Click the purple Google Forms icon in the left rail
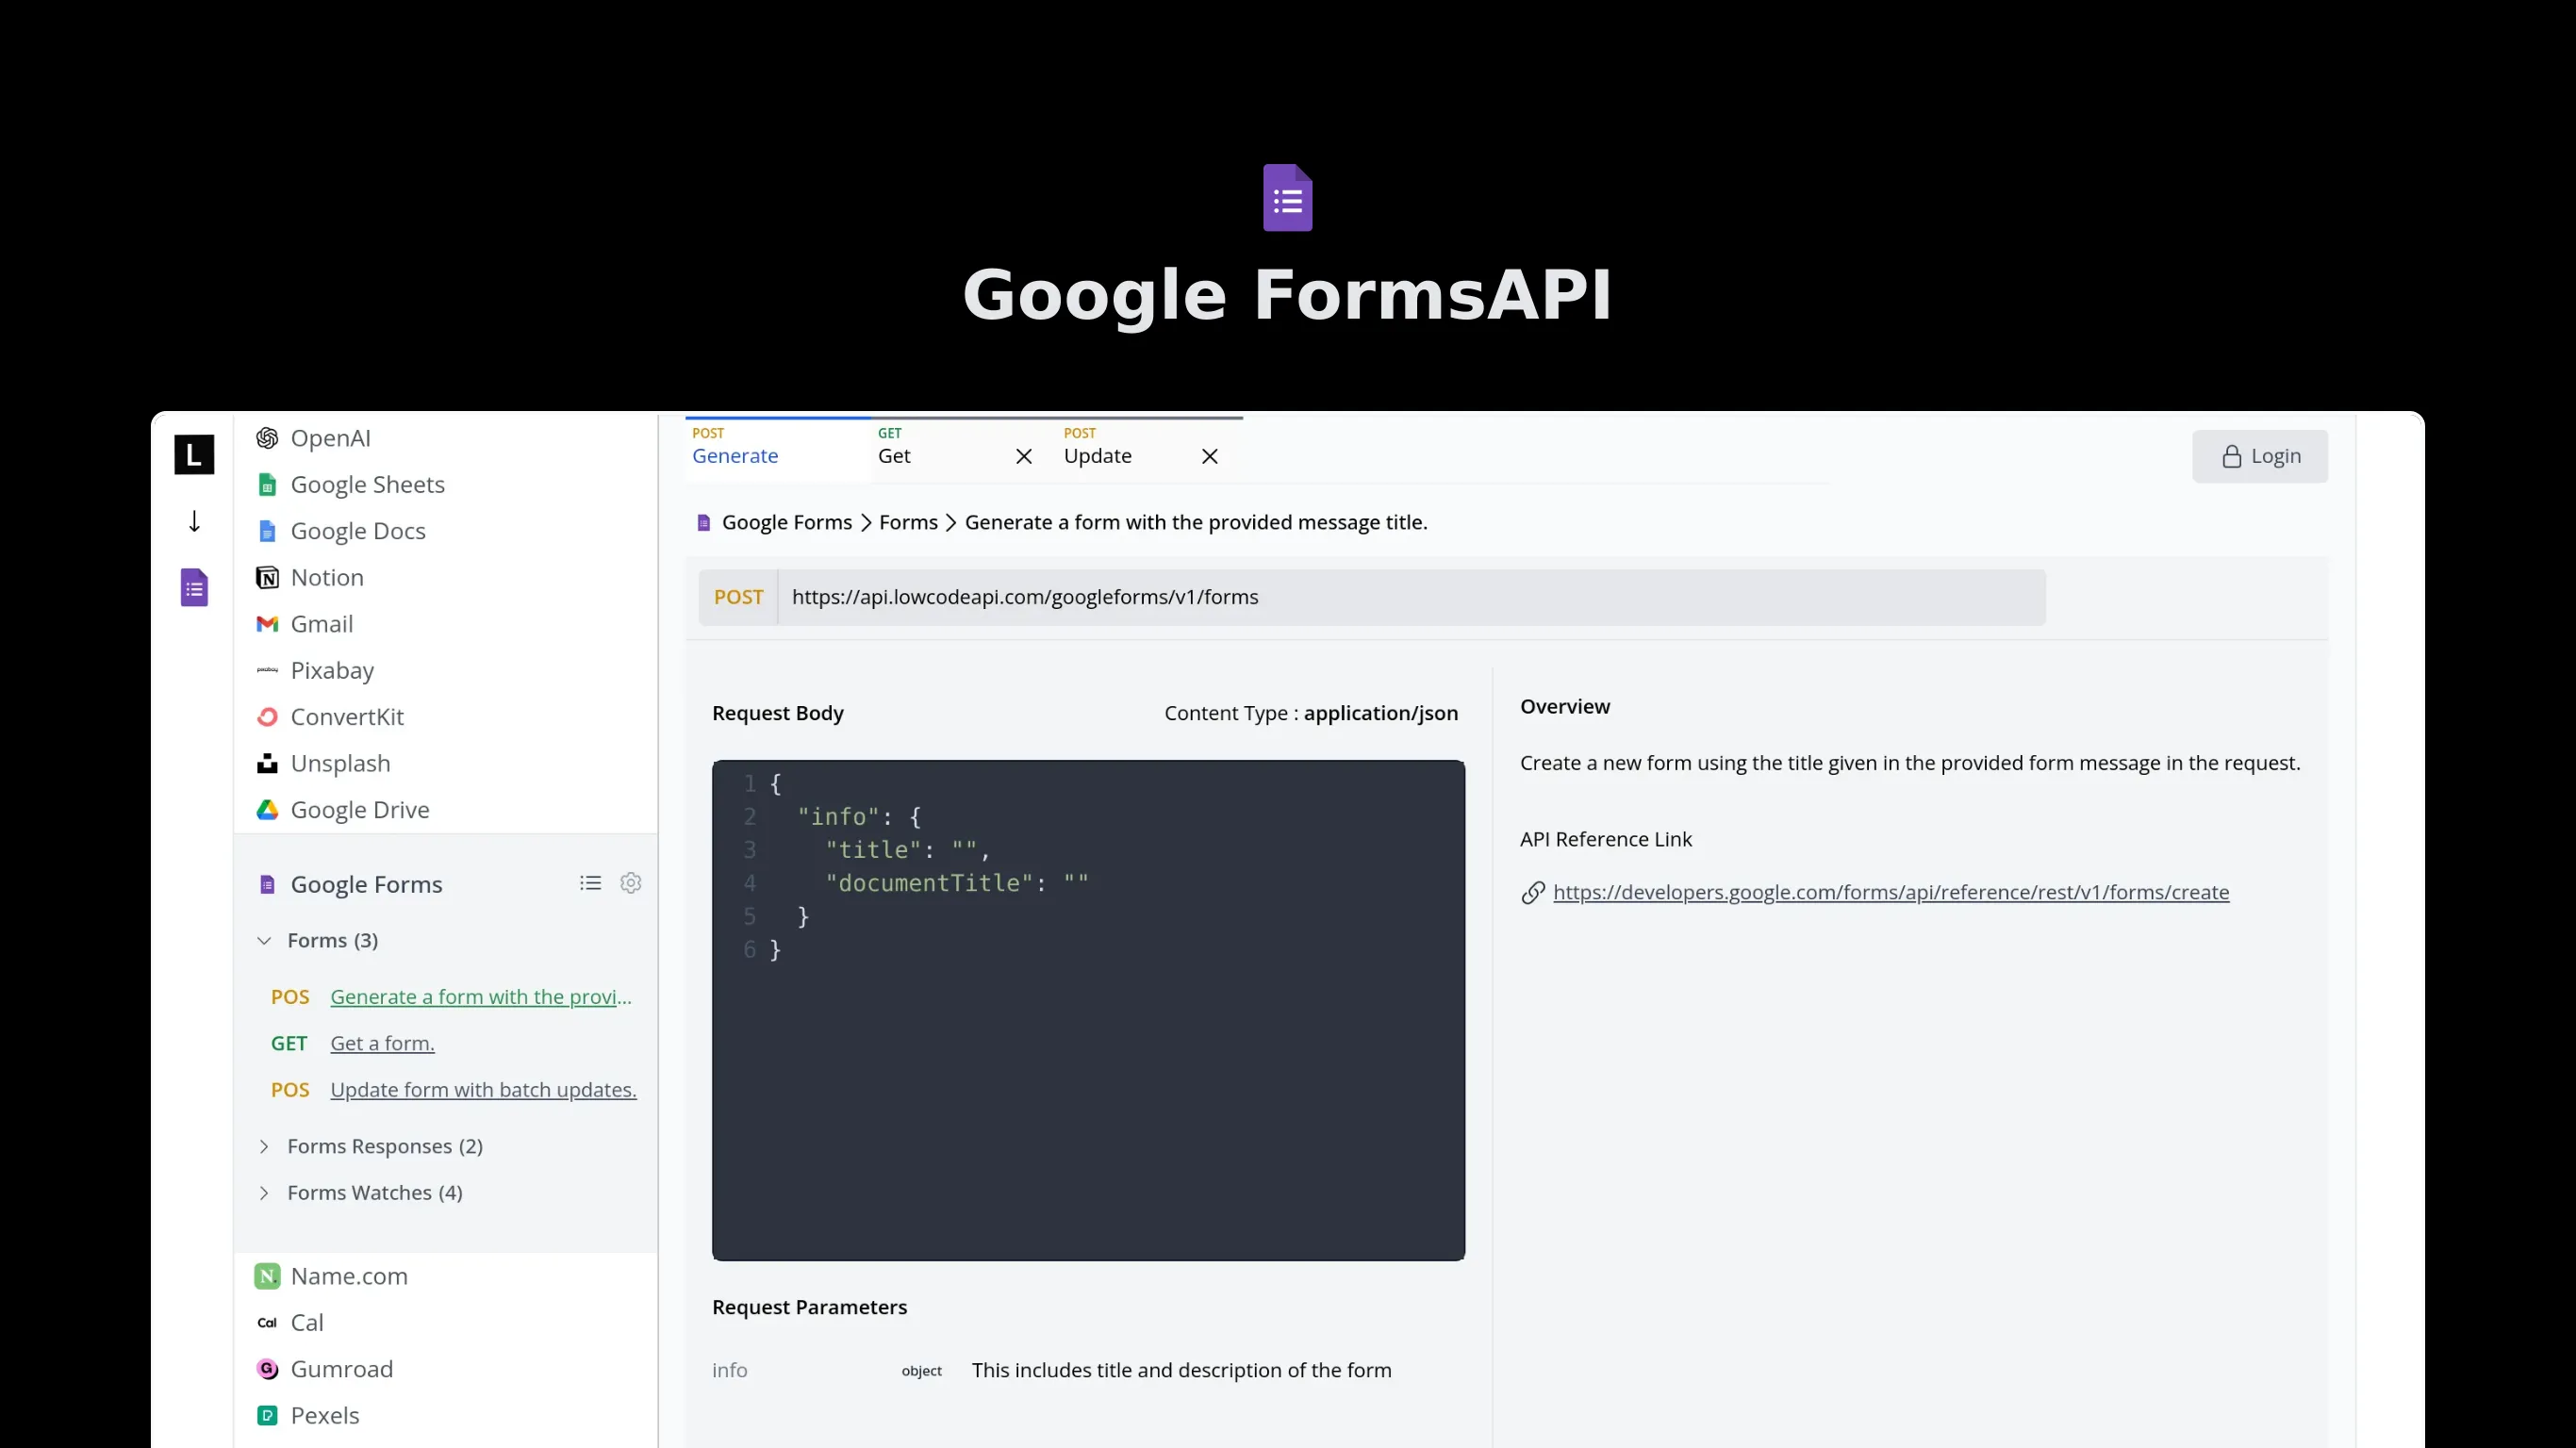Screen dimensions: 2576x1448 tap(193, 587)
